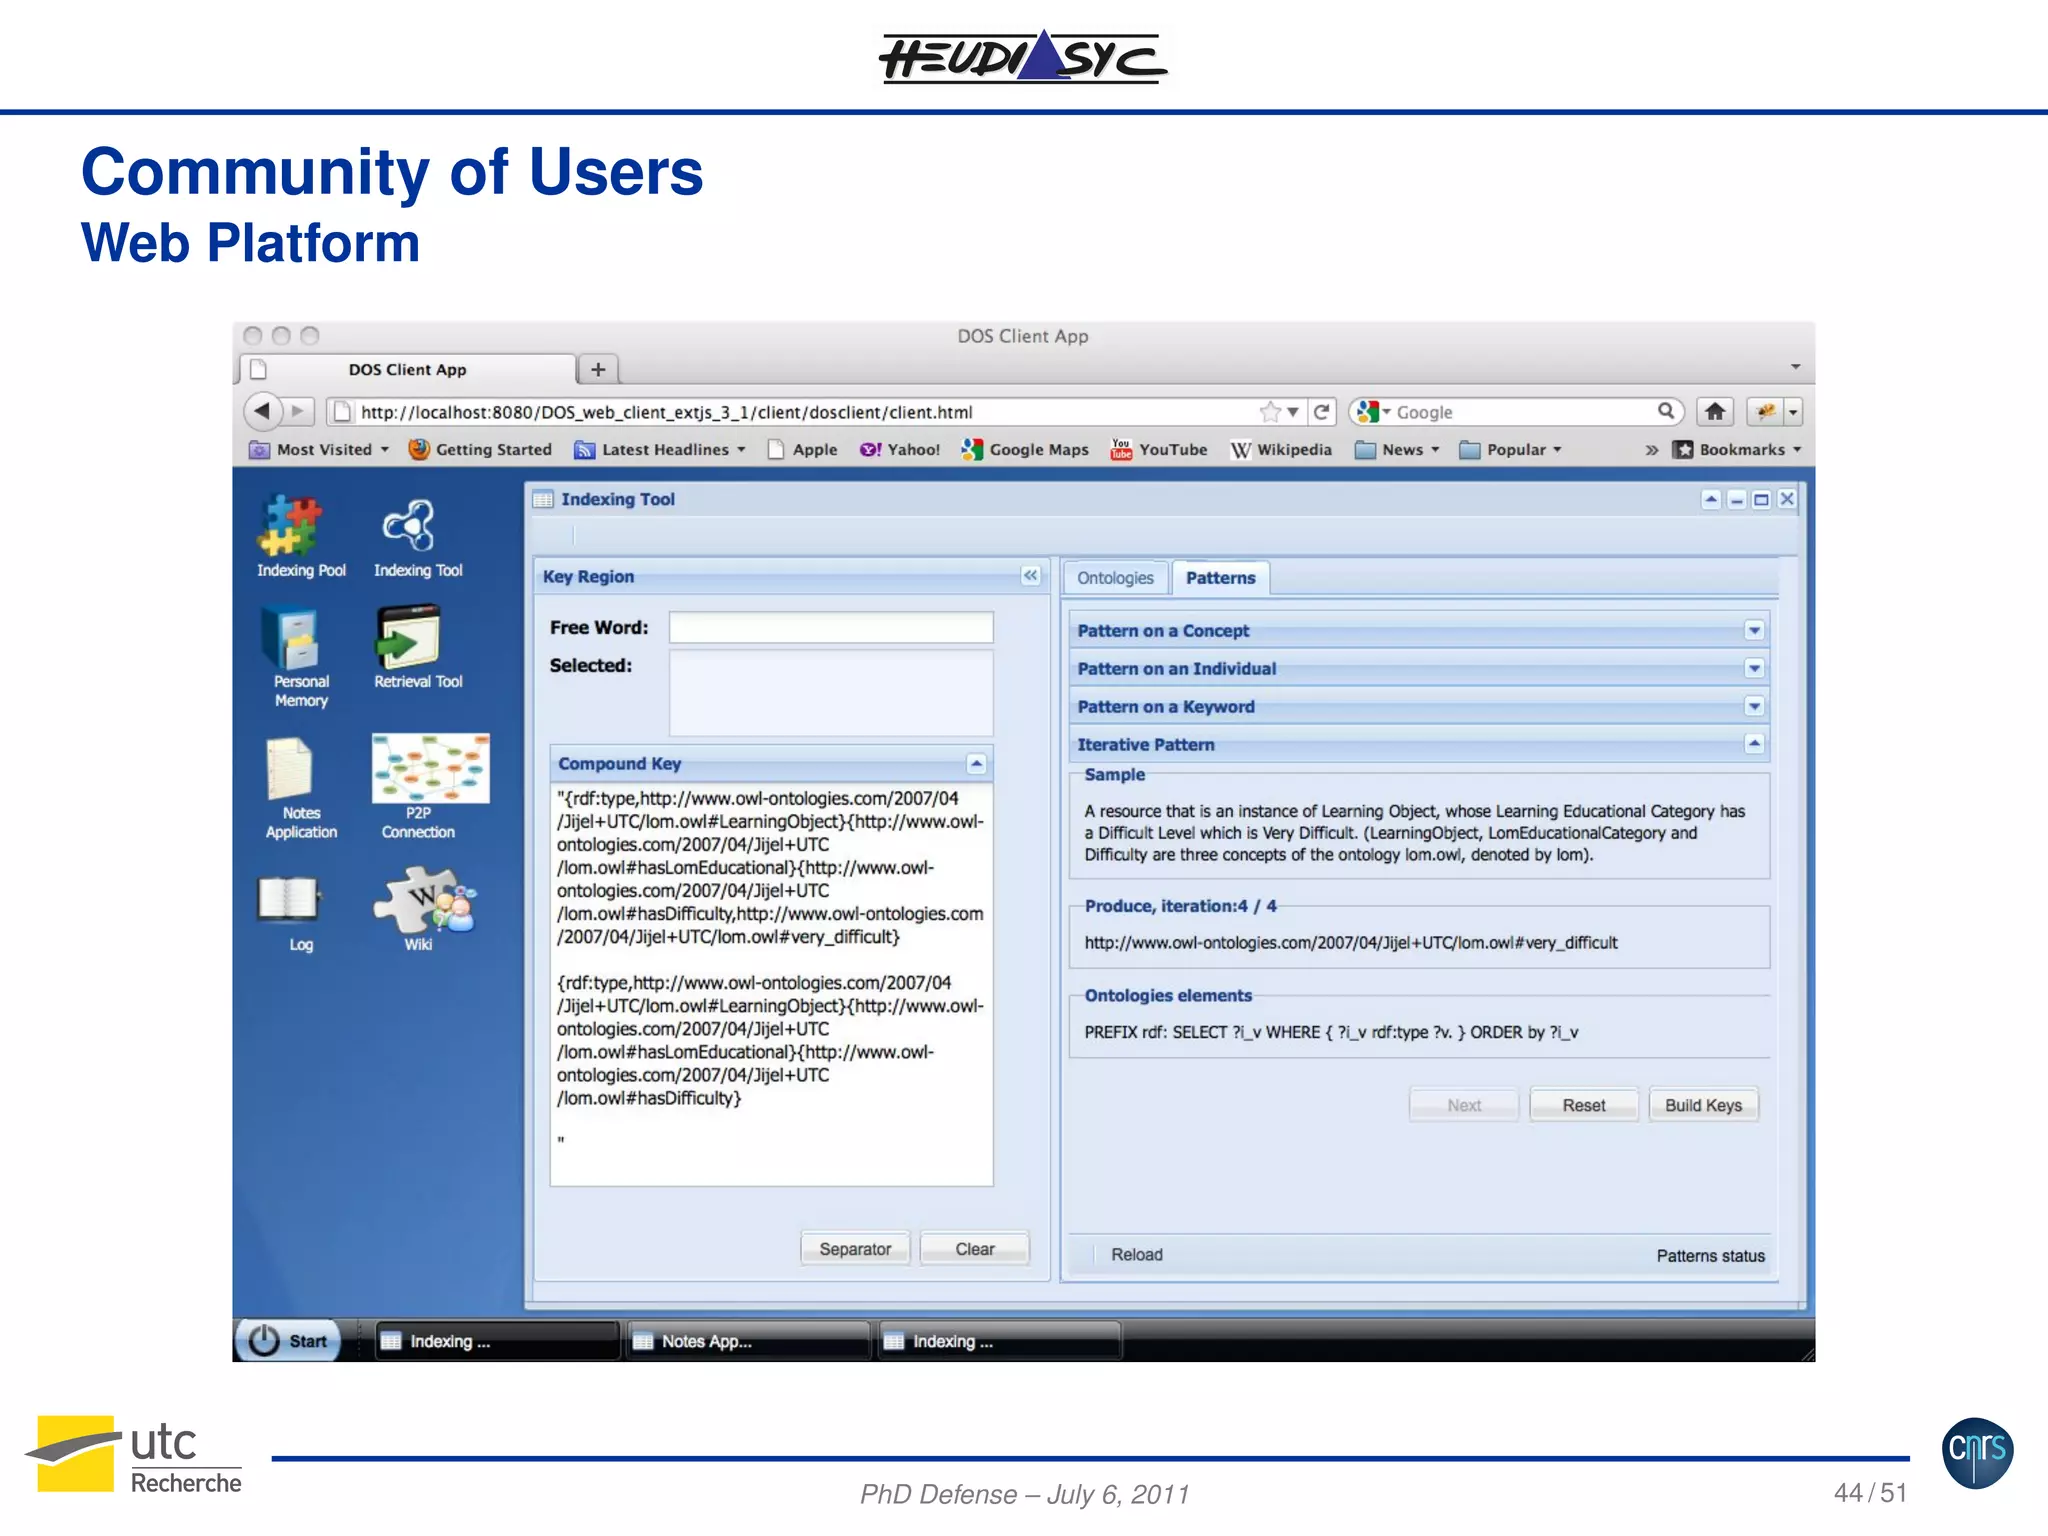Open dropdown arrow beside bee extension icon
The width and height of the screenshot is (2048, 1536).
(x=1793, y=411)
